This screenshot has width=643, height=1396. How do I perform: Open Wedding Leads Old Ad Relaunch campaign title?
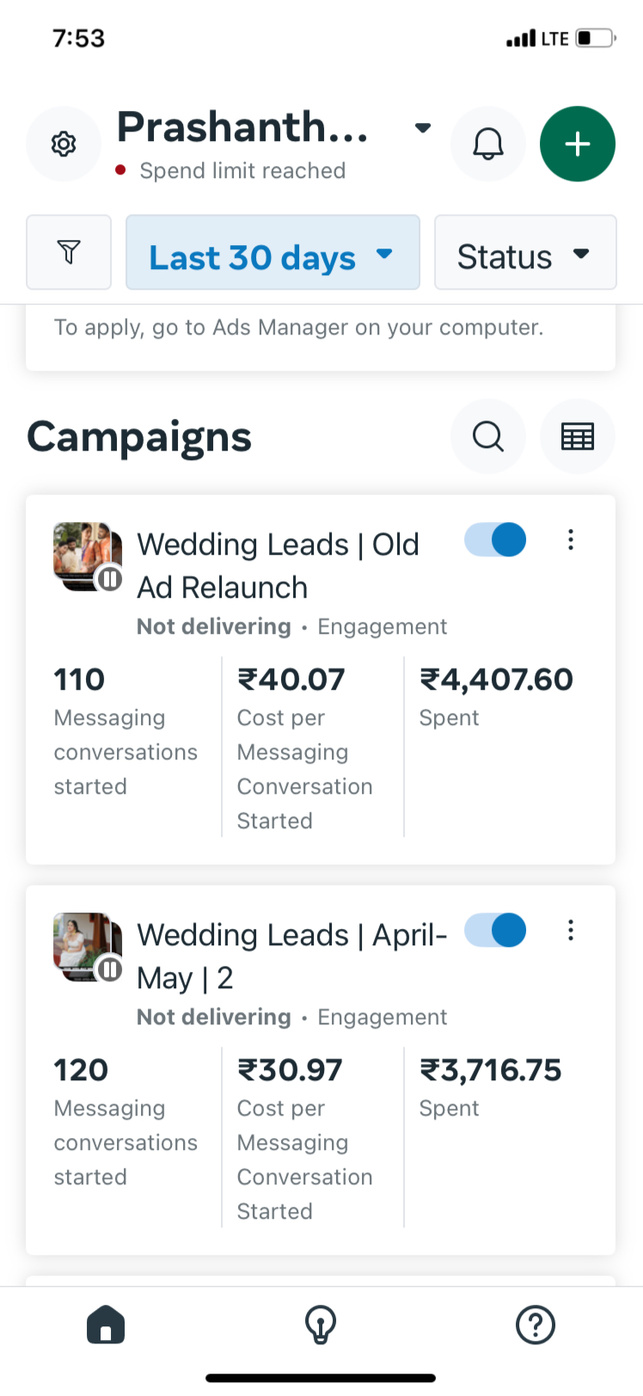tap(278, 565)
